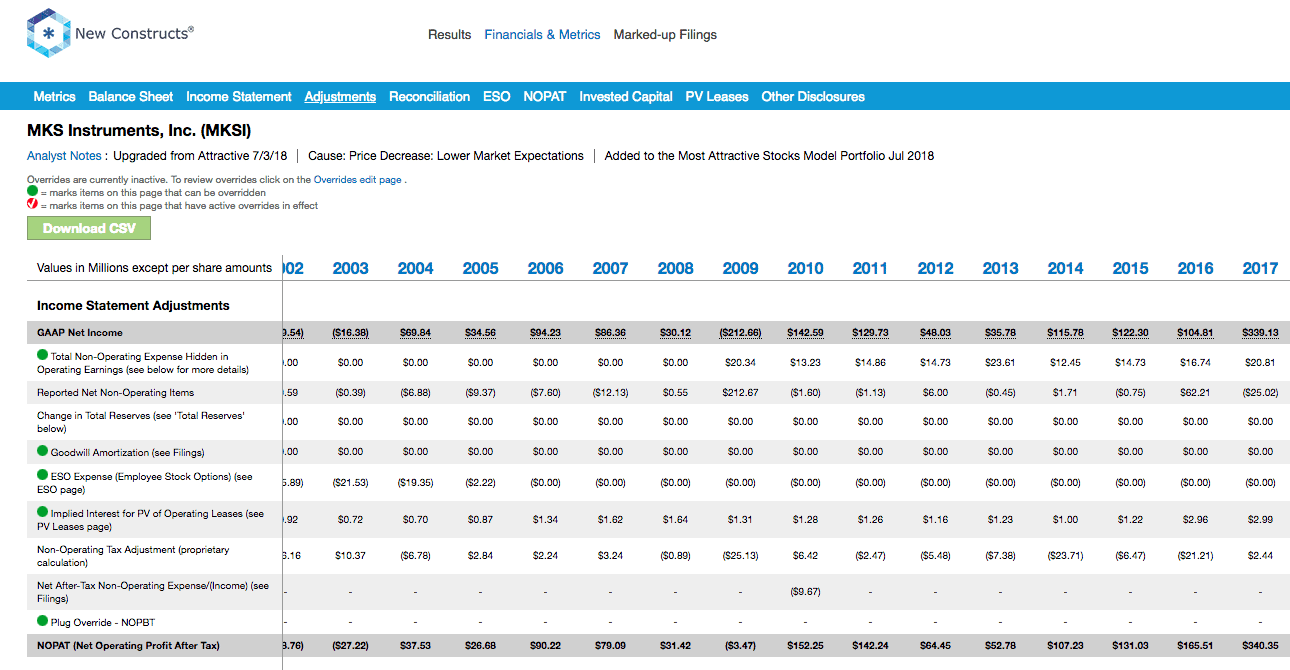Click Reported Non-Operating Items value $212.67
The image size is (1290, 670).
tap(740, 393)
